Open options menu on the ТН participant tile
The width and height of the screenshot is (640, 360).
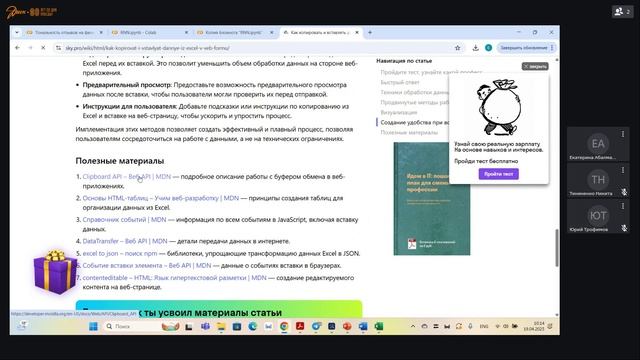click(623, 170)
